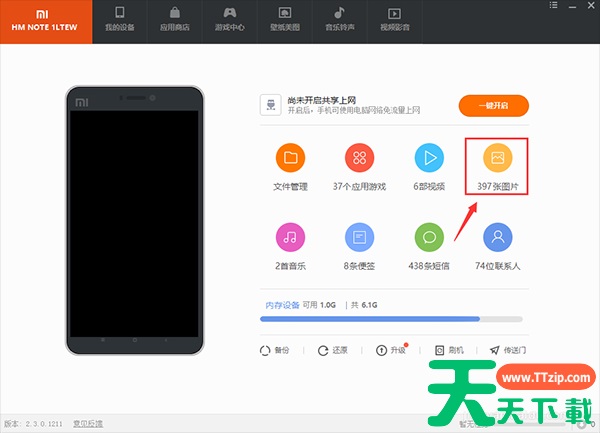The width and height of the screenshot is (600, 433).
Task: Click the 意见反馈 feedback link
Action: coord(88,424)
